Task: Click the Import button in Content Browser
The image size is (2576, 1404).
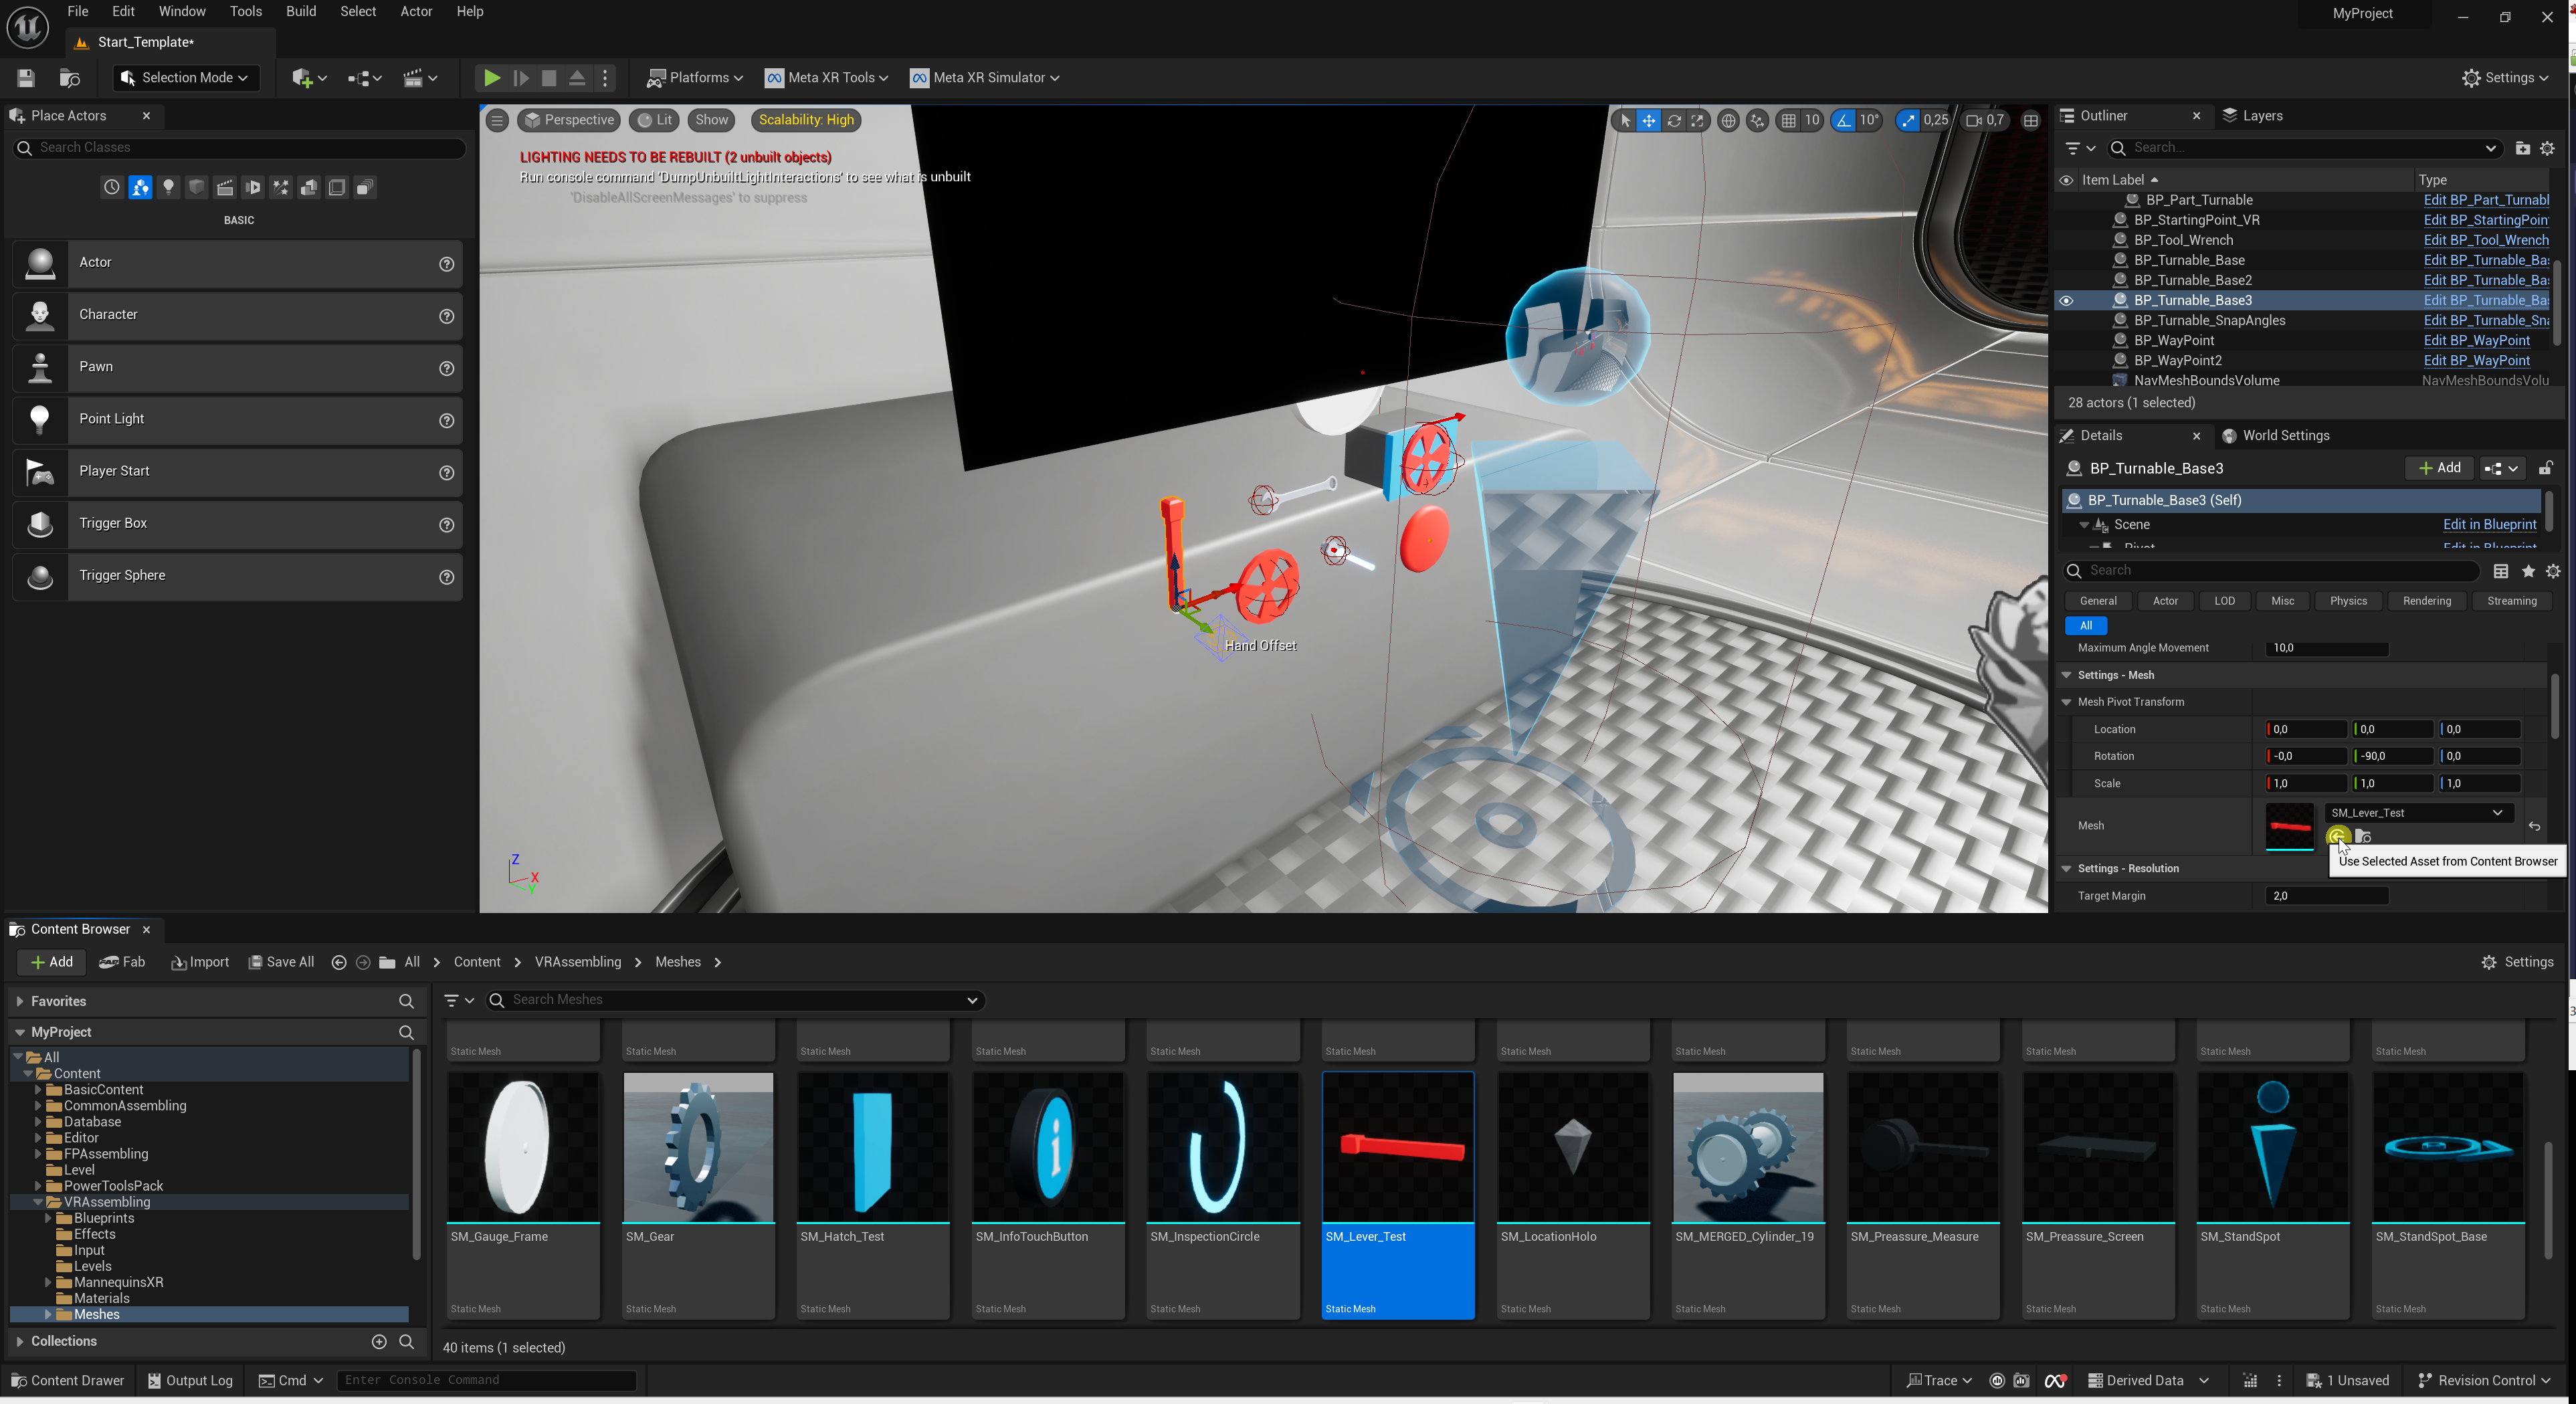Action: 200,962
